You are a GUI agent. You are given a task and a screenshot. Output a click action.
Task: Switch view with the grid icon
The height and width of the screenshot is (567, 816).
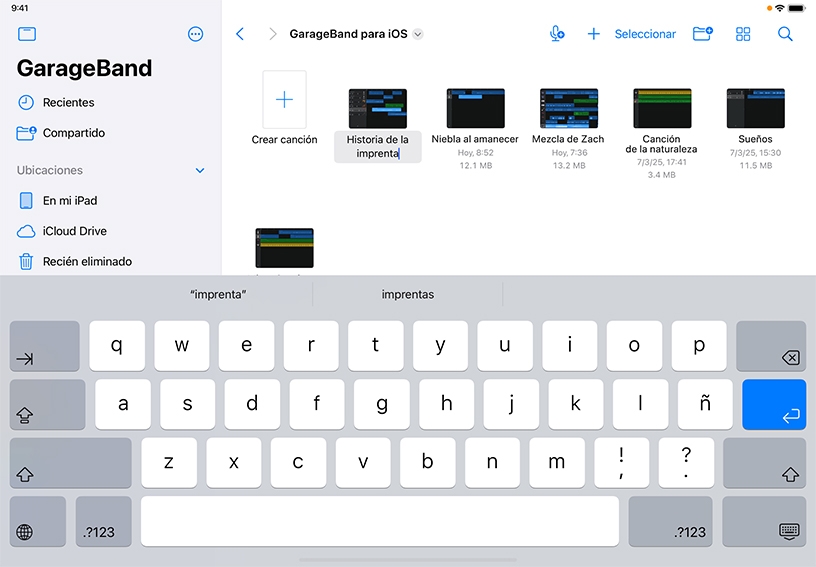coord(743,34)
